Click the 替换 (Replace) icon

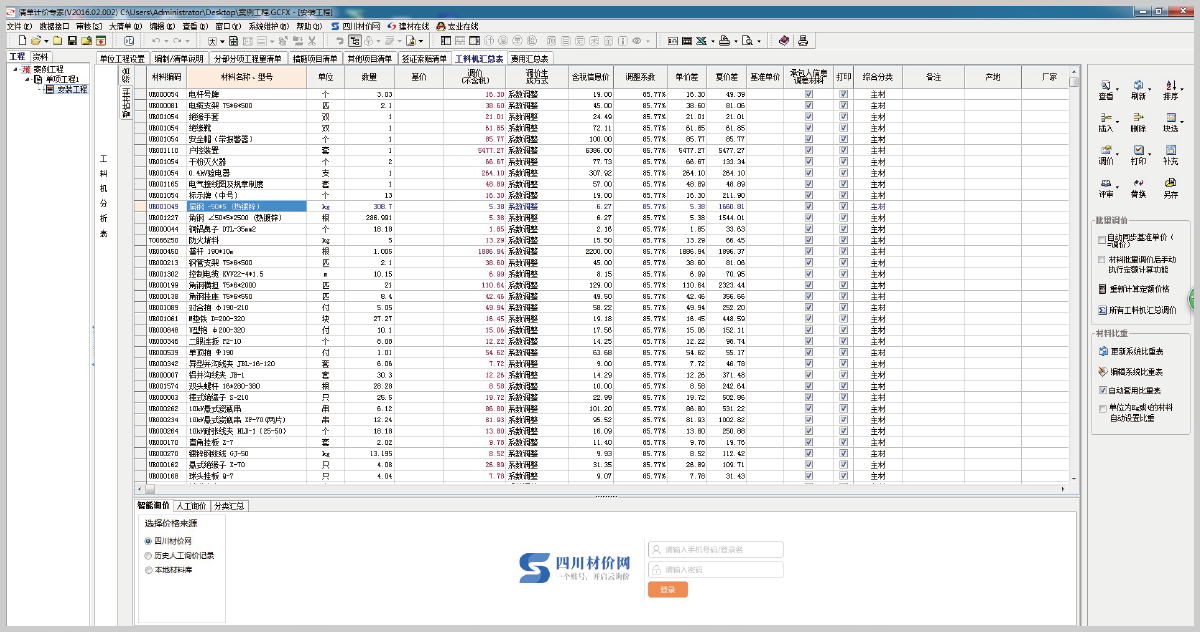1138,186
